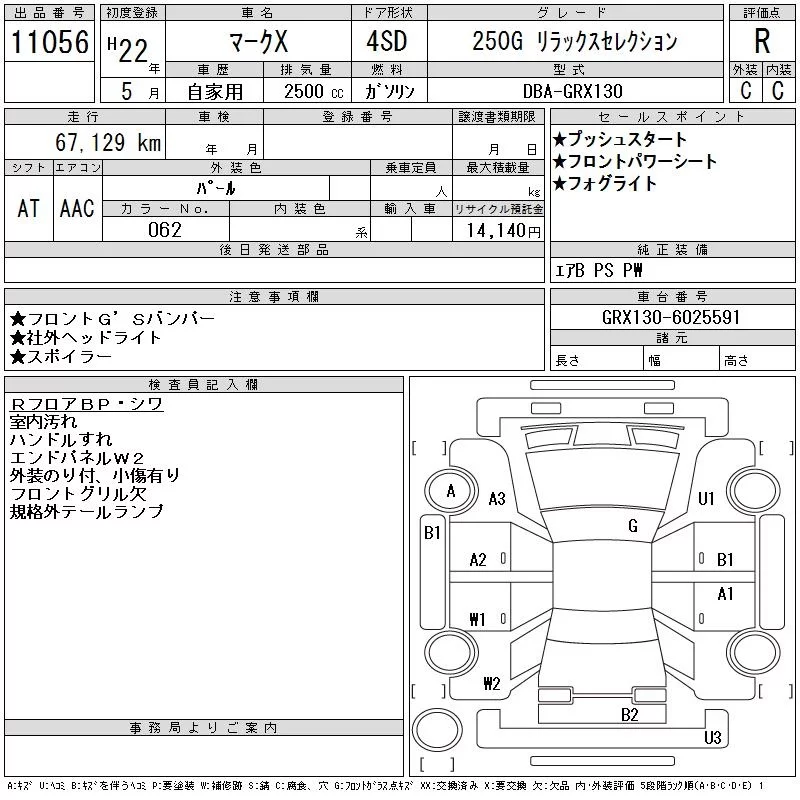Click inspector note エンドパネルW2

click(x=77, y=457)
